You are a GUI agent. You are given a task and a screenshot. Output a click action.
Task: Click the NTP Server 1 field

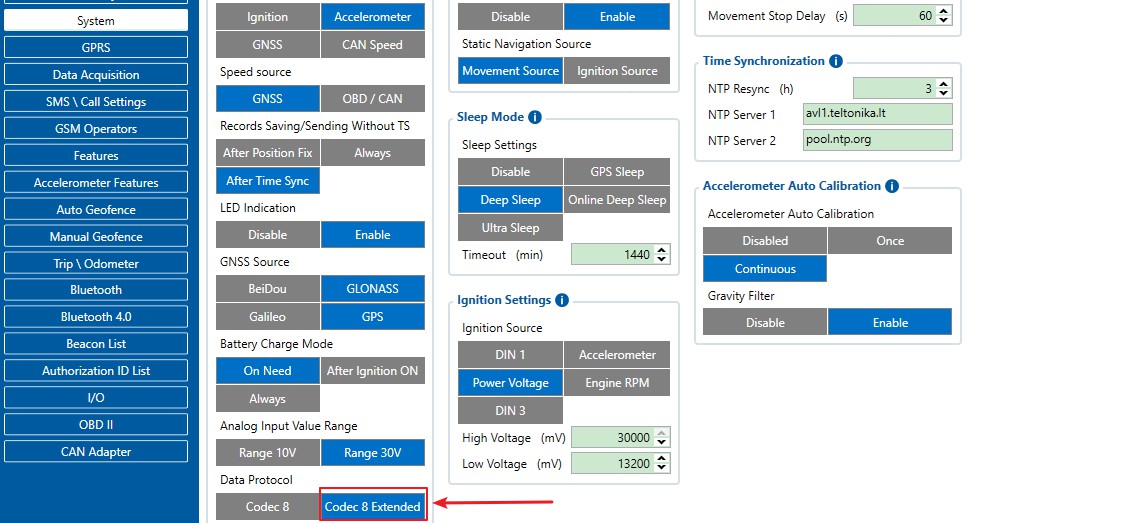[x=877, y=114]
